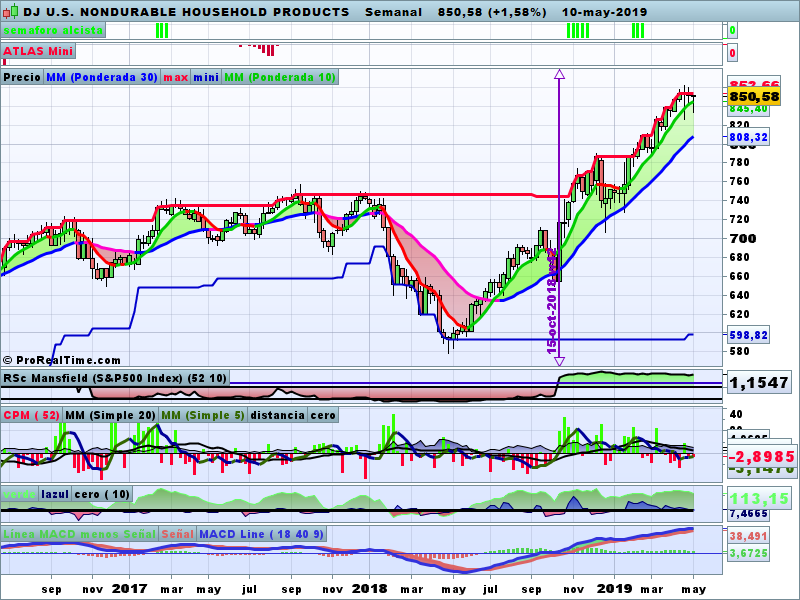The height and width of the screenshot is (600, 800).
Task: Click the 'Señal' MACD label
Action: (178, 534)
